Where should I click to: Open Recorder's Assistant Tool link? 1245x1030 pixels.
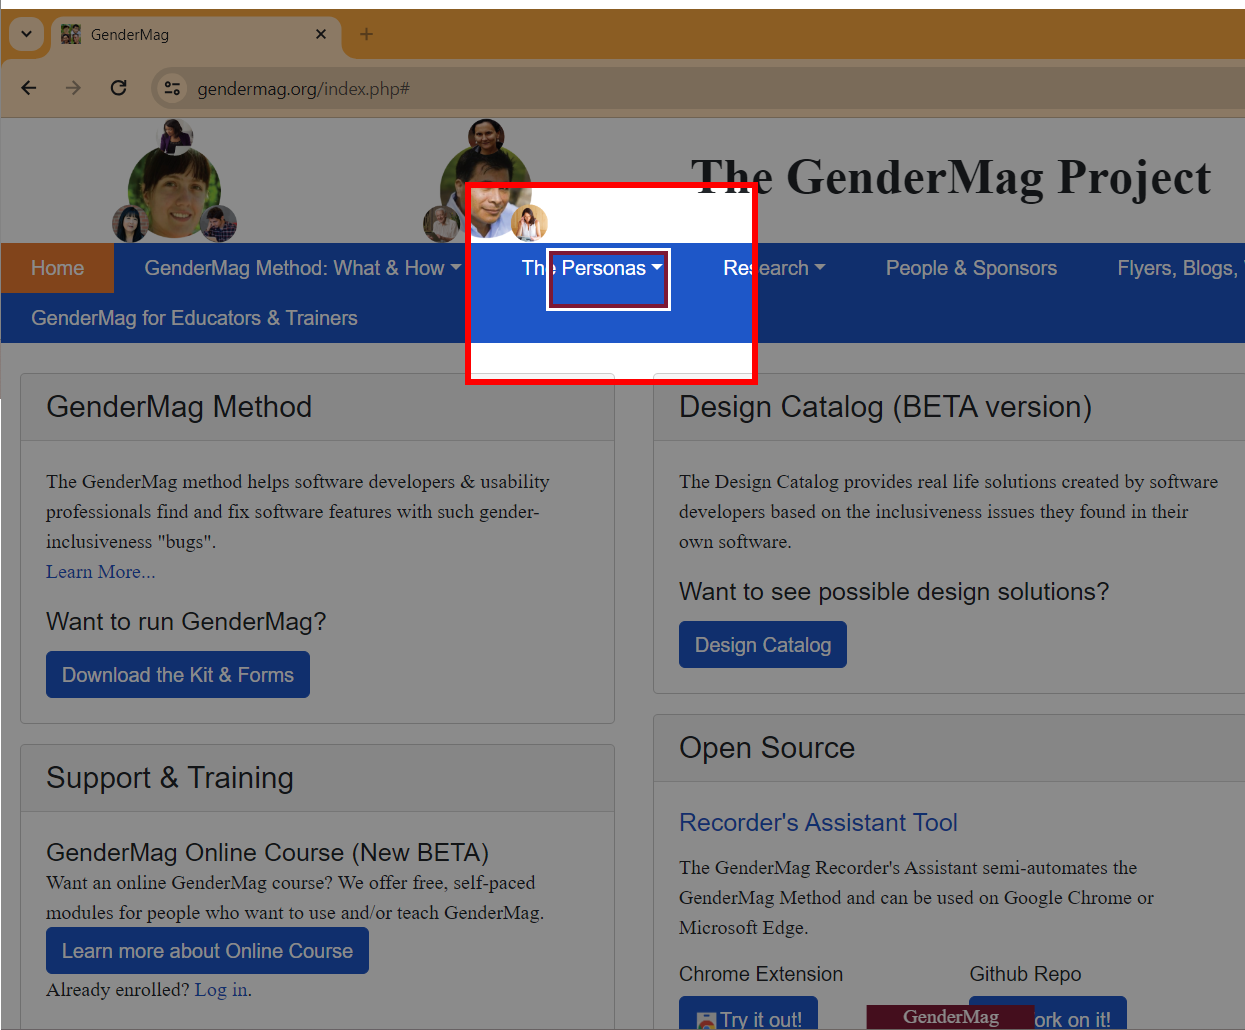pyautogui.click(x=818, y=822)
